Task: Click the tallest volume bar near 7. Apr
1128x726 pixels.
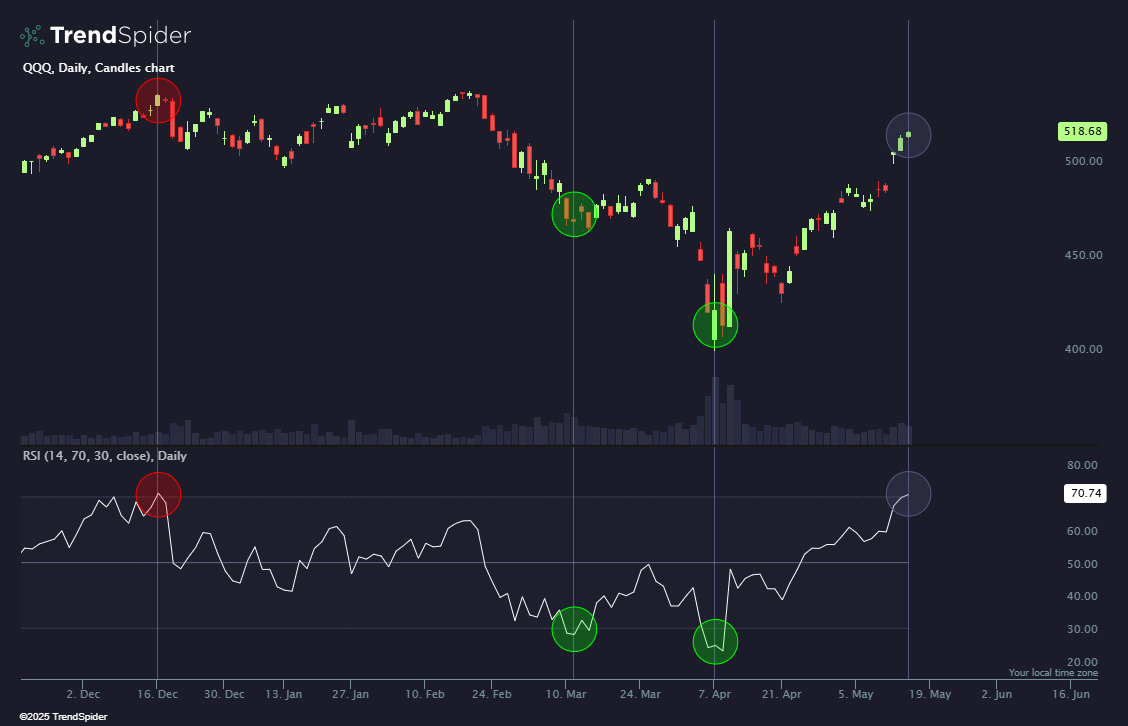Action: click(715, 411)
